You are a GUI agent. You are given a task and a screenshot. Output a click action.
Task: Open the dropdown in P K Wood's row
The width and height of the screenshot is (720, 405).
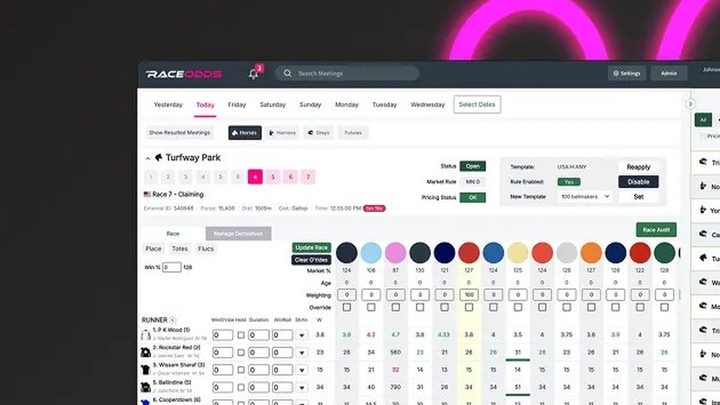pyautogui.click(x=302, y=335)
